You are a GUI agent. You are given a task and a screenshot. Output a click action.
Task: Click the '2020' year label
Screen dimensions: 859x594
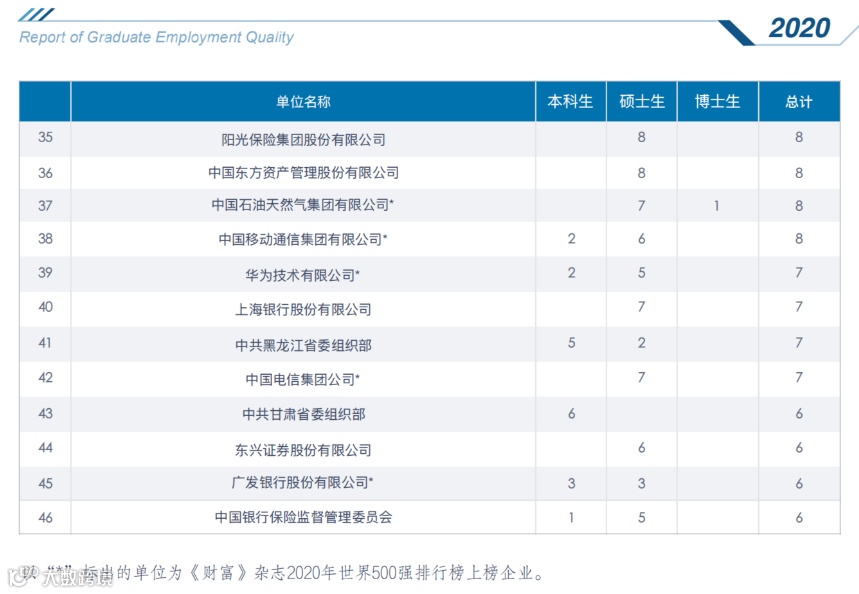point(799,27)
